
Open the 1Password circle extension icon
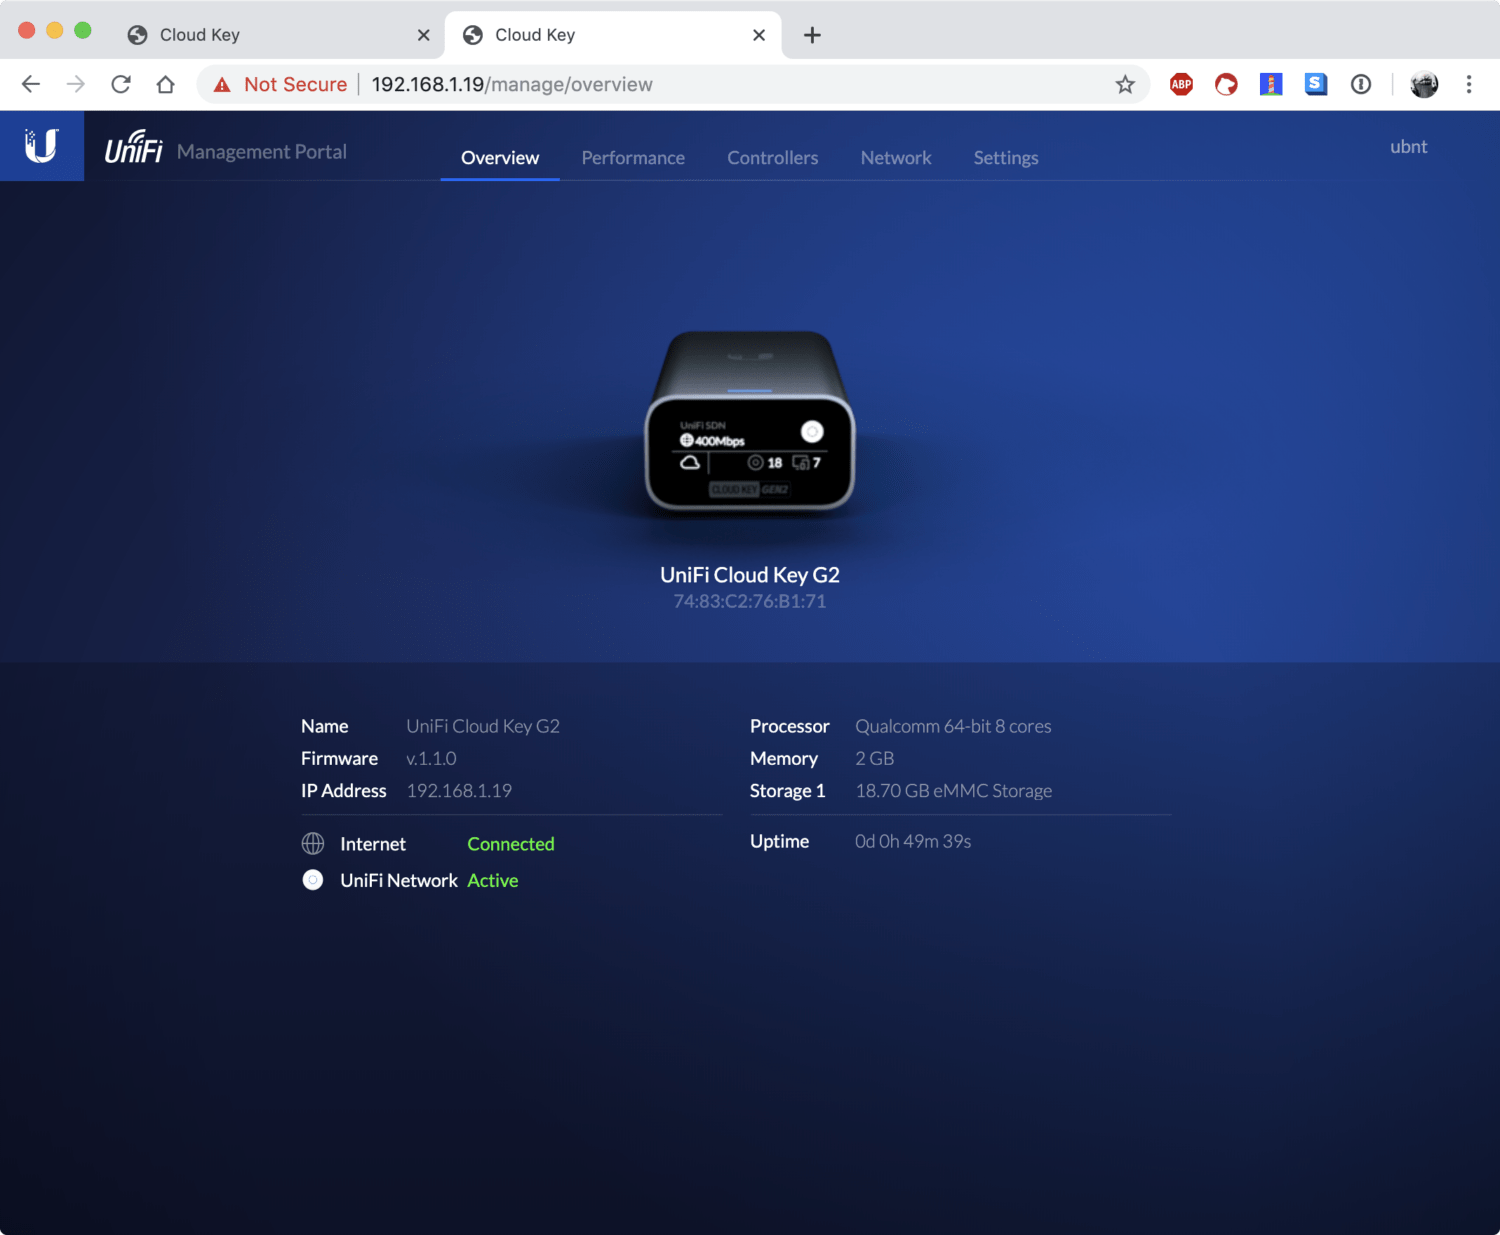pos(1361,84)
